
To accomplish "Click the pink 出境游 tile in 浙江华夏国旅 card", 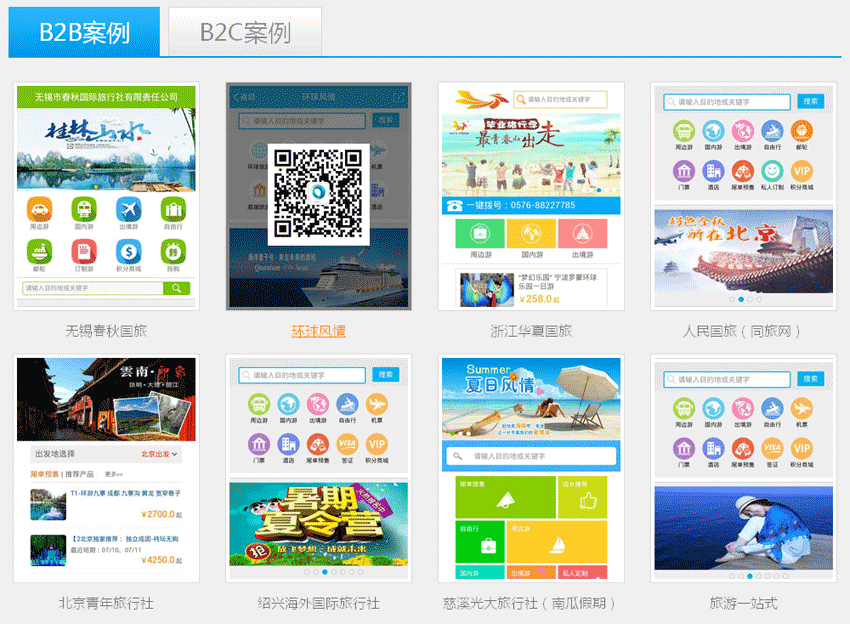I will [x=582, y=234].
